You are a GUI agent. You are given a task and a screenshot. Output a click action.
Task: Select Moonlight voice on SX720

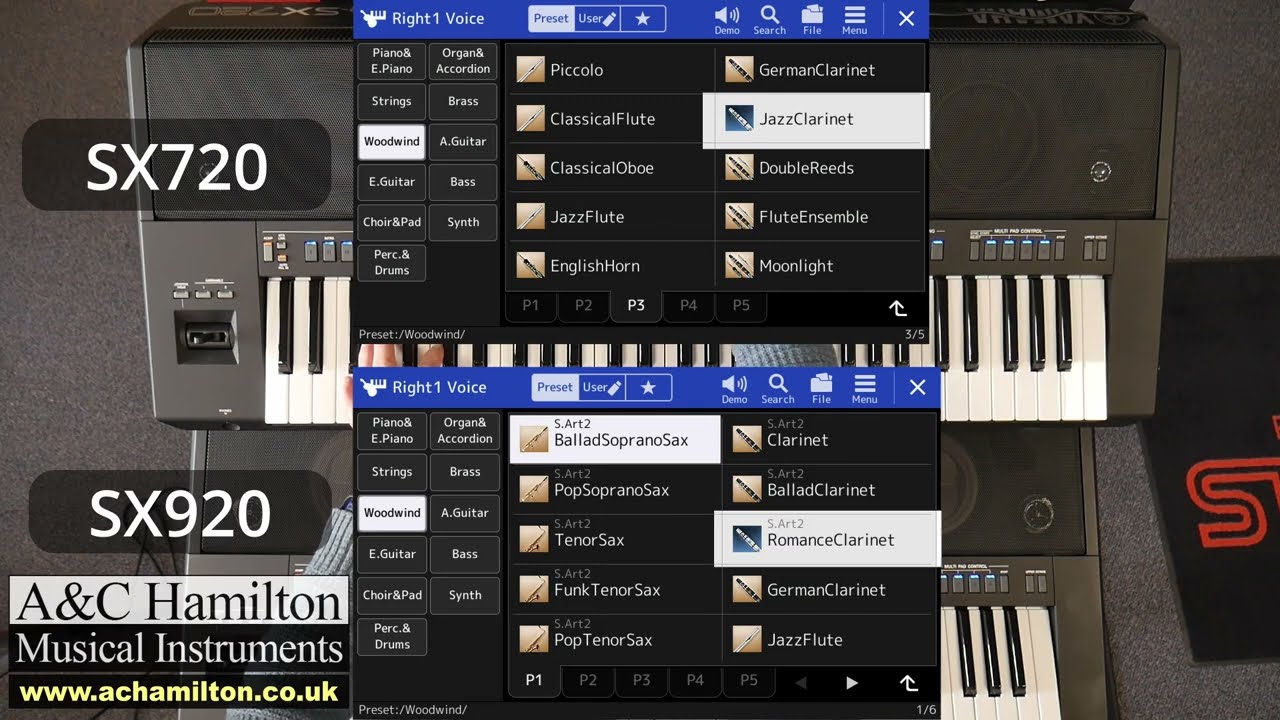click(819, 266)
